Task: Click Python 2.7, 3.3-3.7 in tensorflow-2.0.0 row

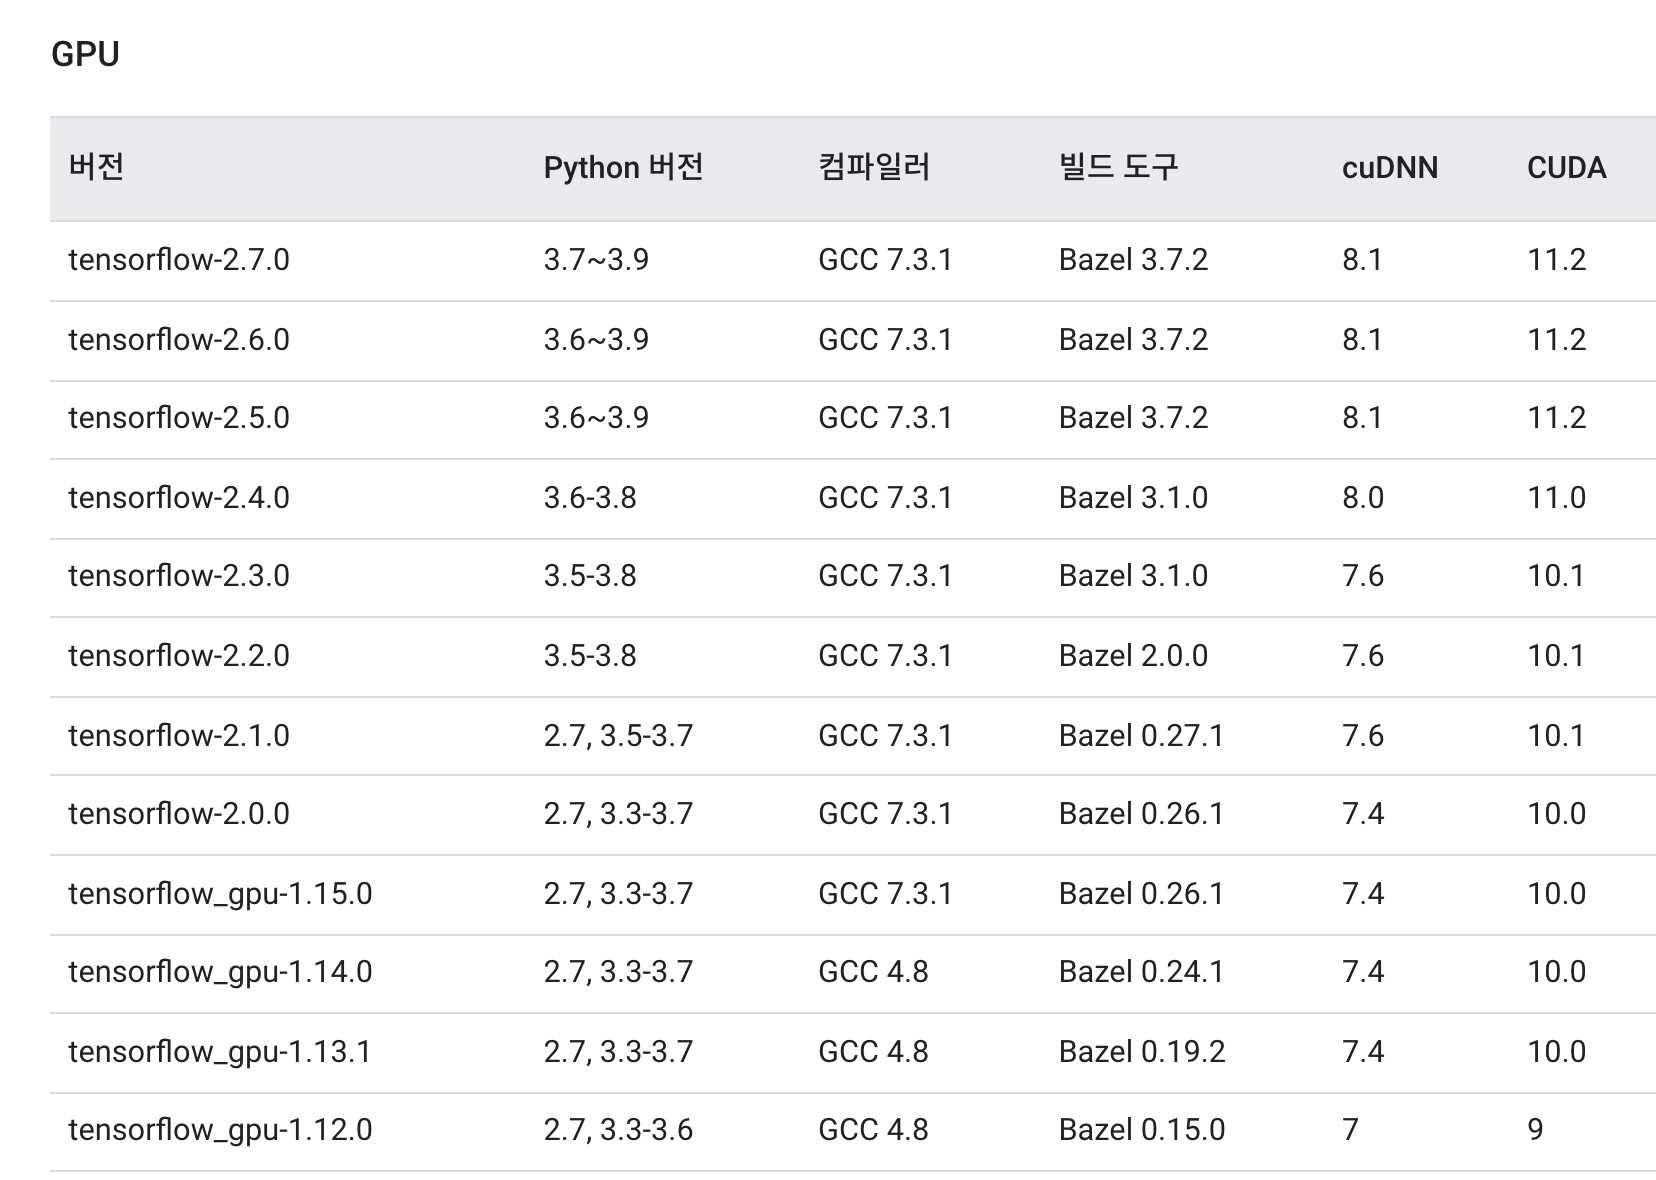Action: (618, 814)
